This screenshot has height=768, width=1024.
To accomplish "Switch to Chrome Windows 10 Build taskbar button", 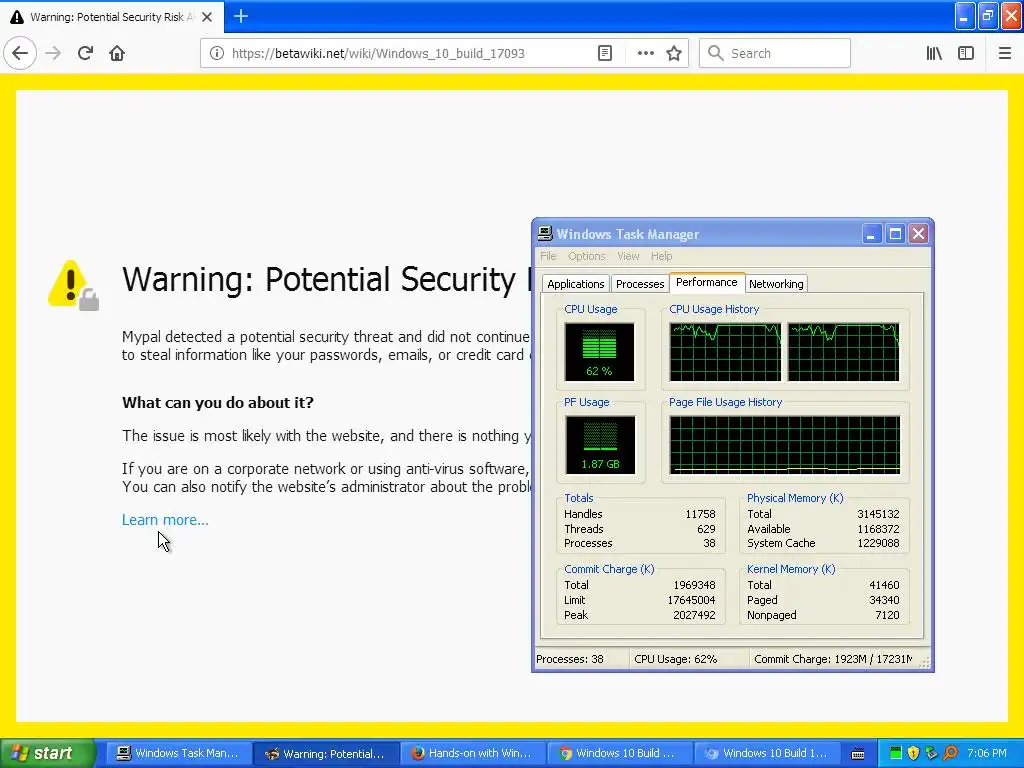I will coord(618,753).
